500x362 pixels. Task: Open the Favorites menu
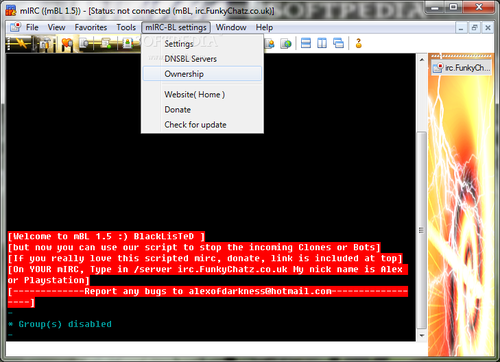click(91, 27)
